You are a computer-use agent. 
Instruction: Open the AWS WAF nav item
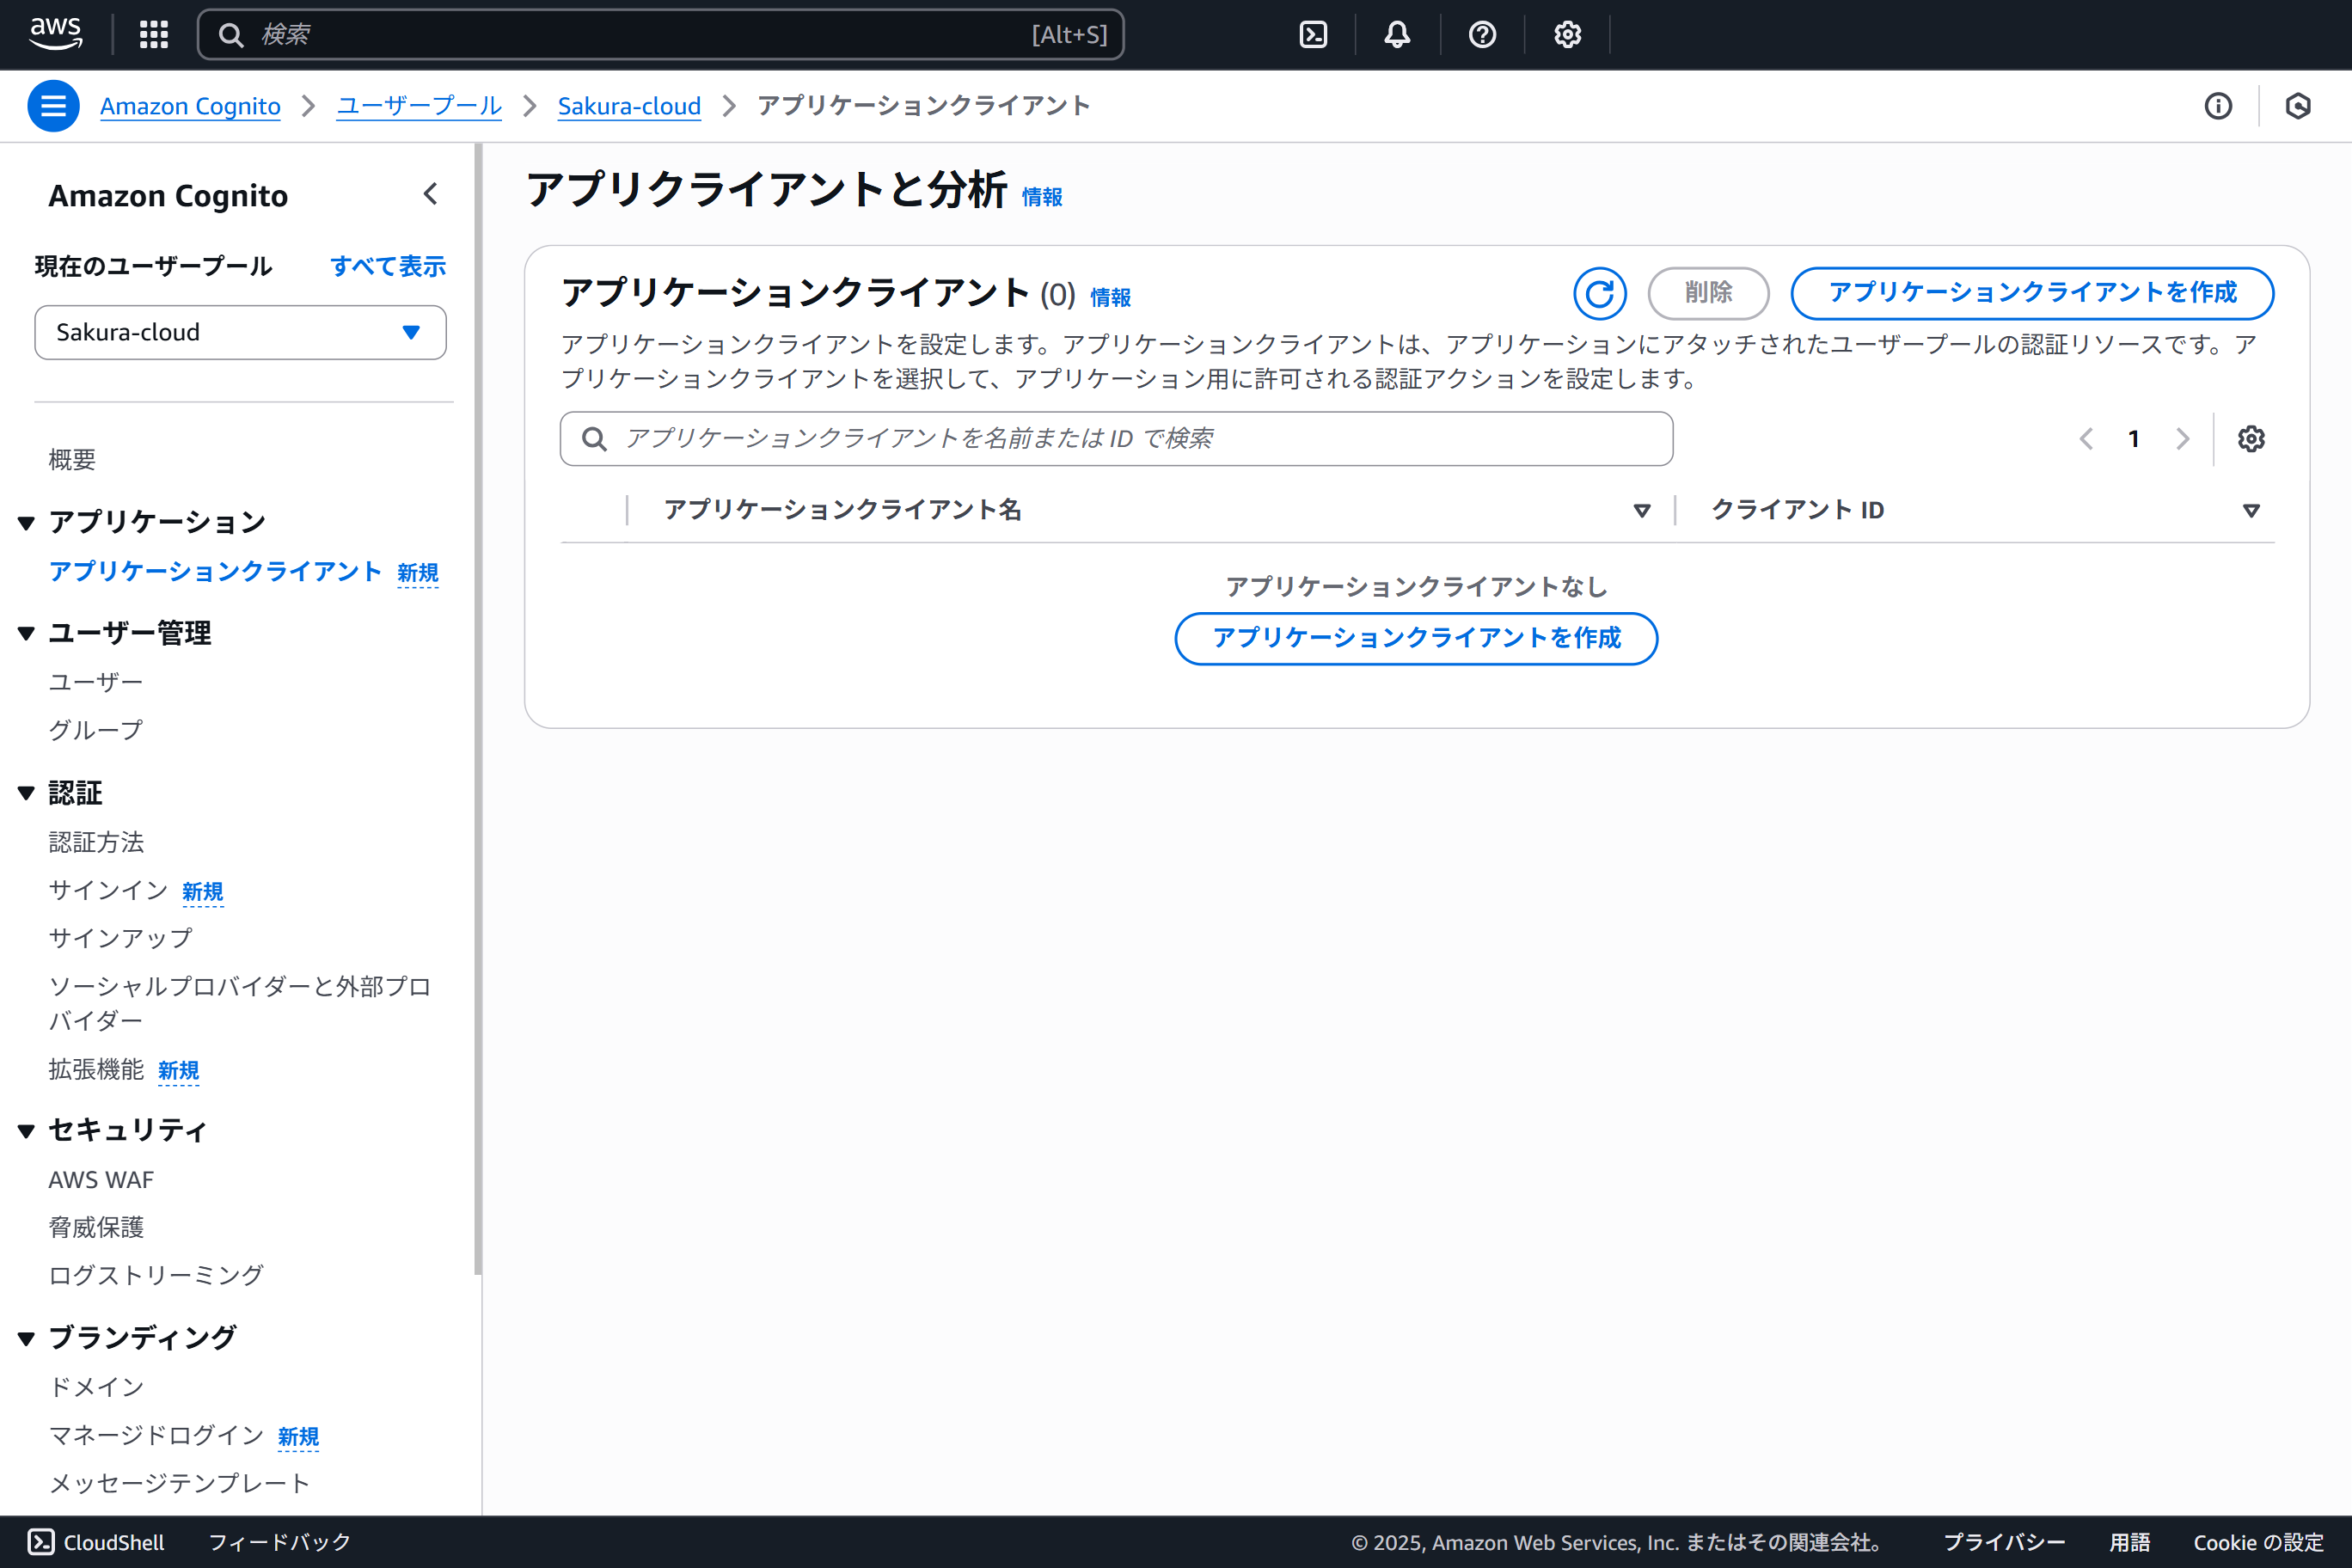(x=101, y=1180)
